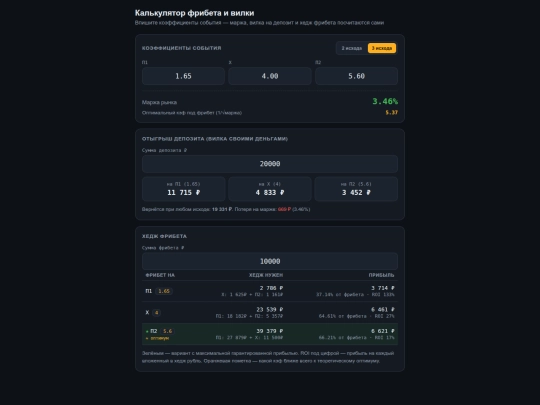Click the hedge amount '2 786 ₽'

coord(271,288)
